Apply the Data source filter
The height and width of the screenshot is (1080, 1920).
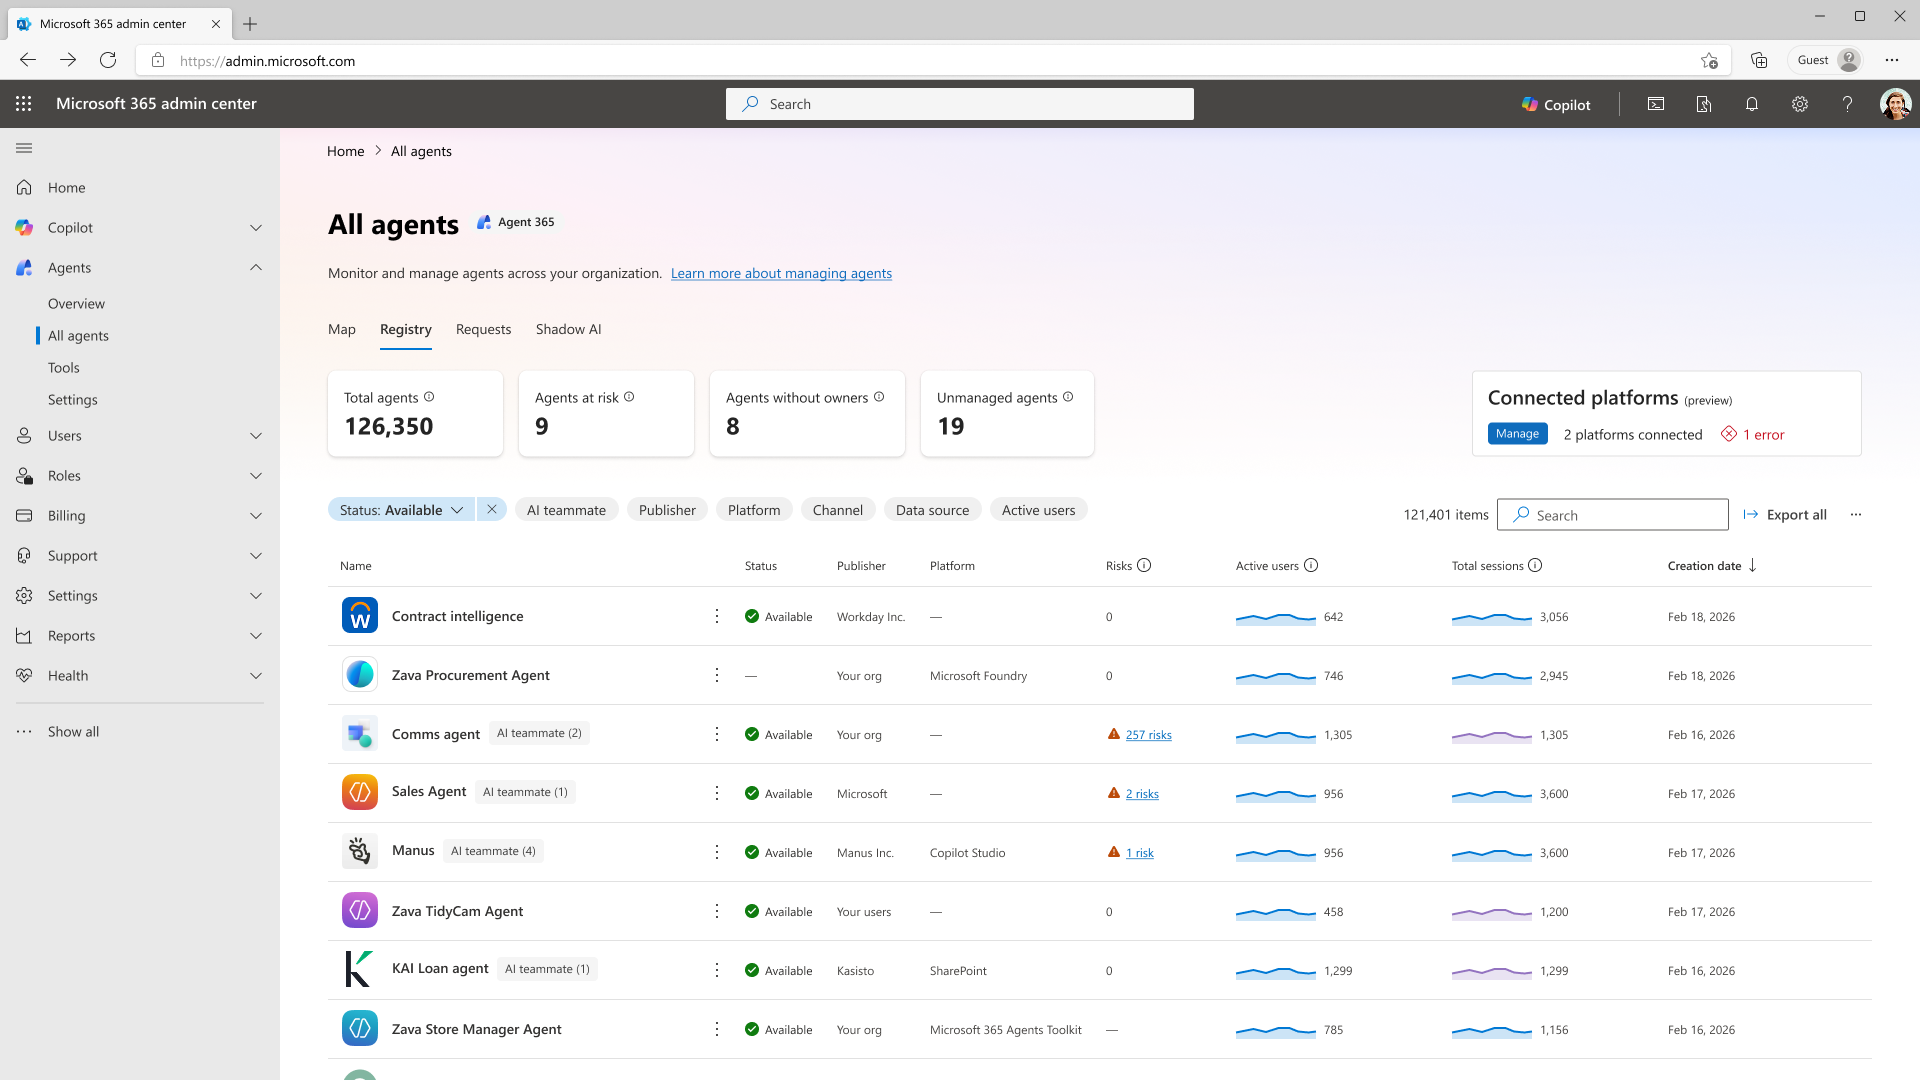click(932, 510)
